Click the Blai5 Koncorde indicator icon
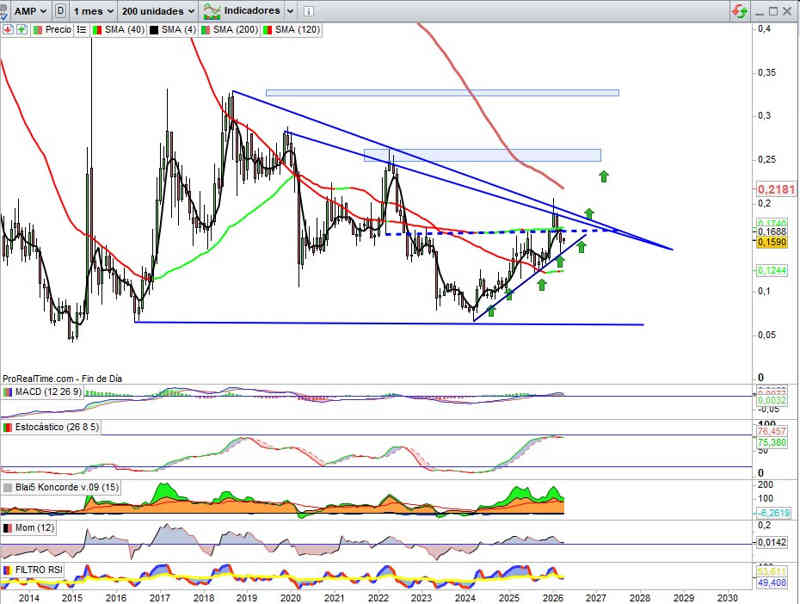The image size is (800, 604). click(x=8, y=487)
